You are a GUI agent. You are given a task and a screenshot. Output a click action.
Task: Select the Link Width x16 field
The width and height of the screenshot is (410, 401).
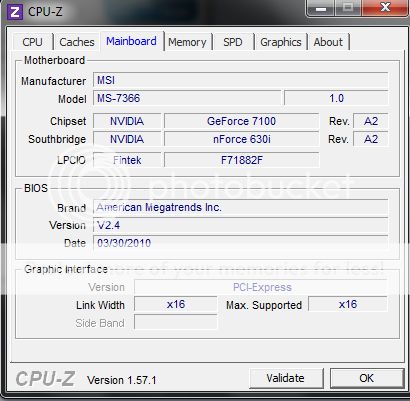click(176, 304)
